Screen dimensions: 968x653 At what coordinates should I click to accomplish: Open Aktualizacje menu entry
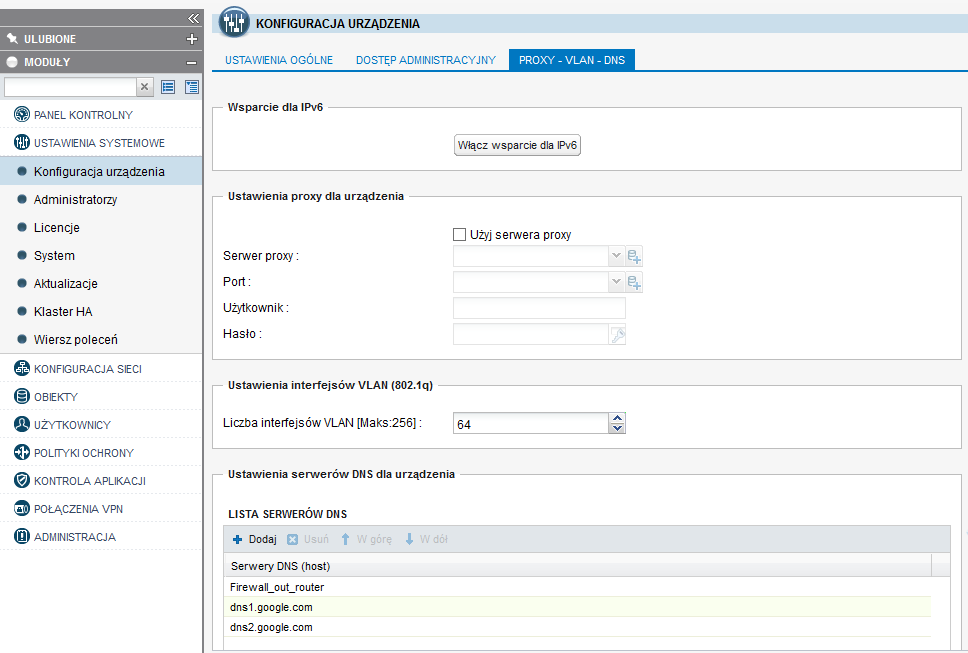pos(65,284)
